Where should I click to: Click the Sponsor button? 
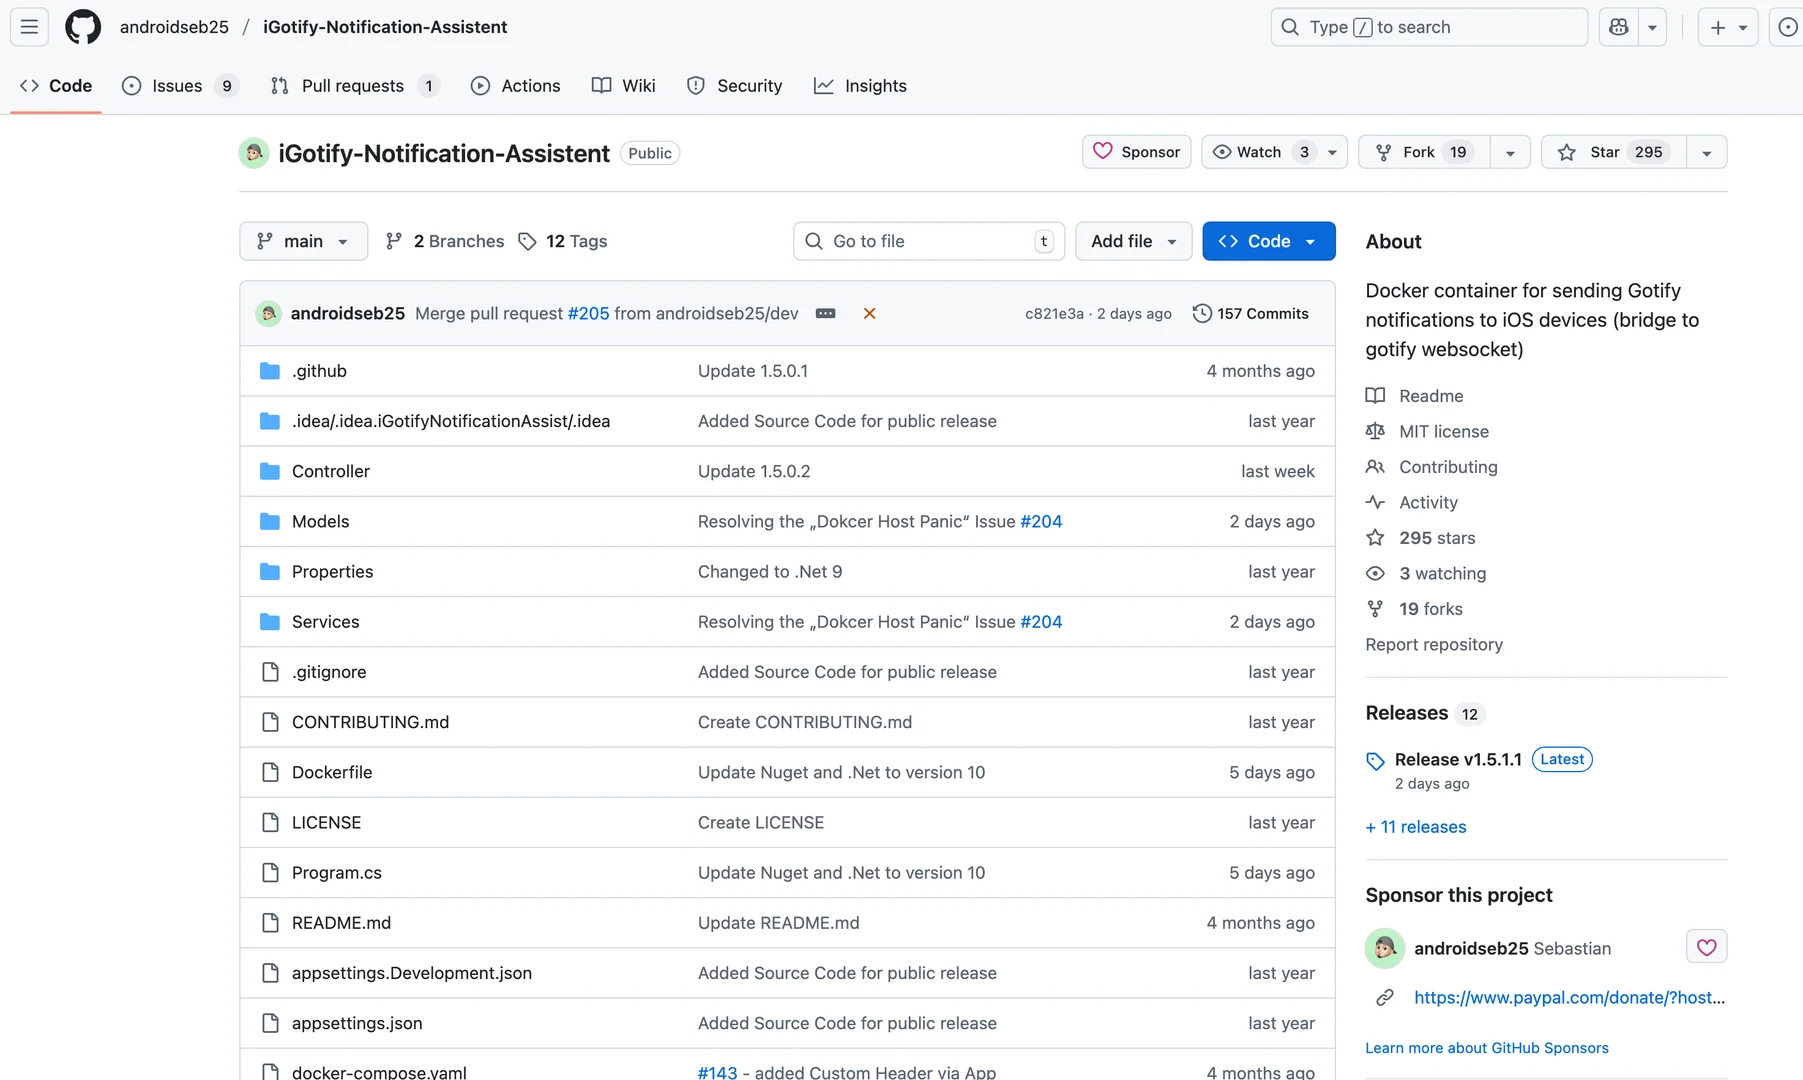[x=1136, y=152]
